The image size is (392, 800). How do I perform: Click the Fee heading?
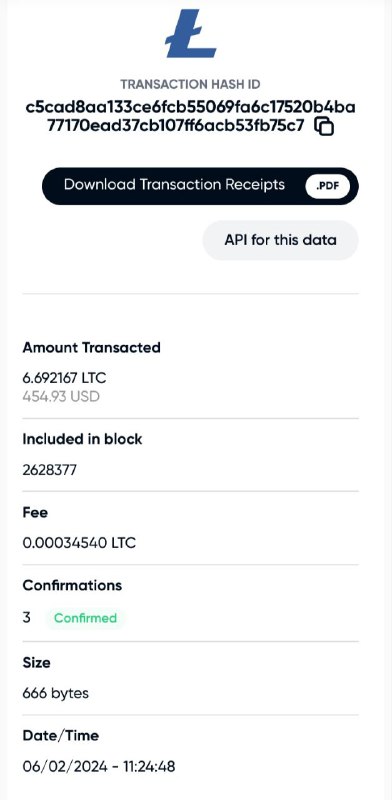(x=35, y=512)
